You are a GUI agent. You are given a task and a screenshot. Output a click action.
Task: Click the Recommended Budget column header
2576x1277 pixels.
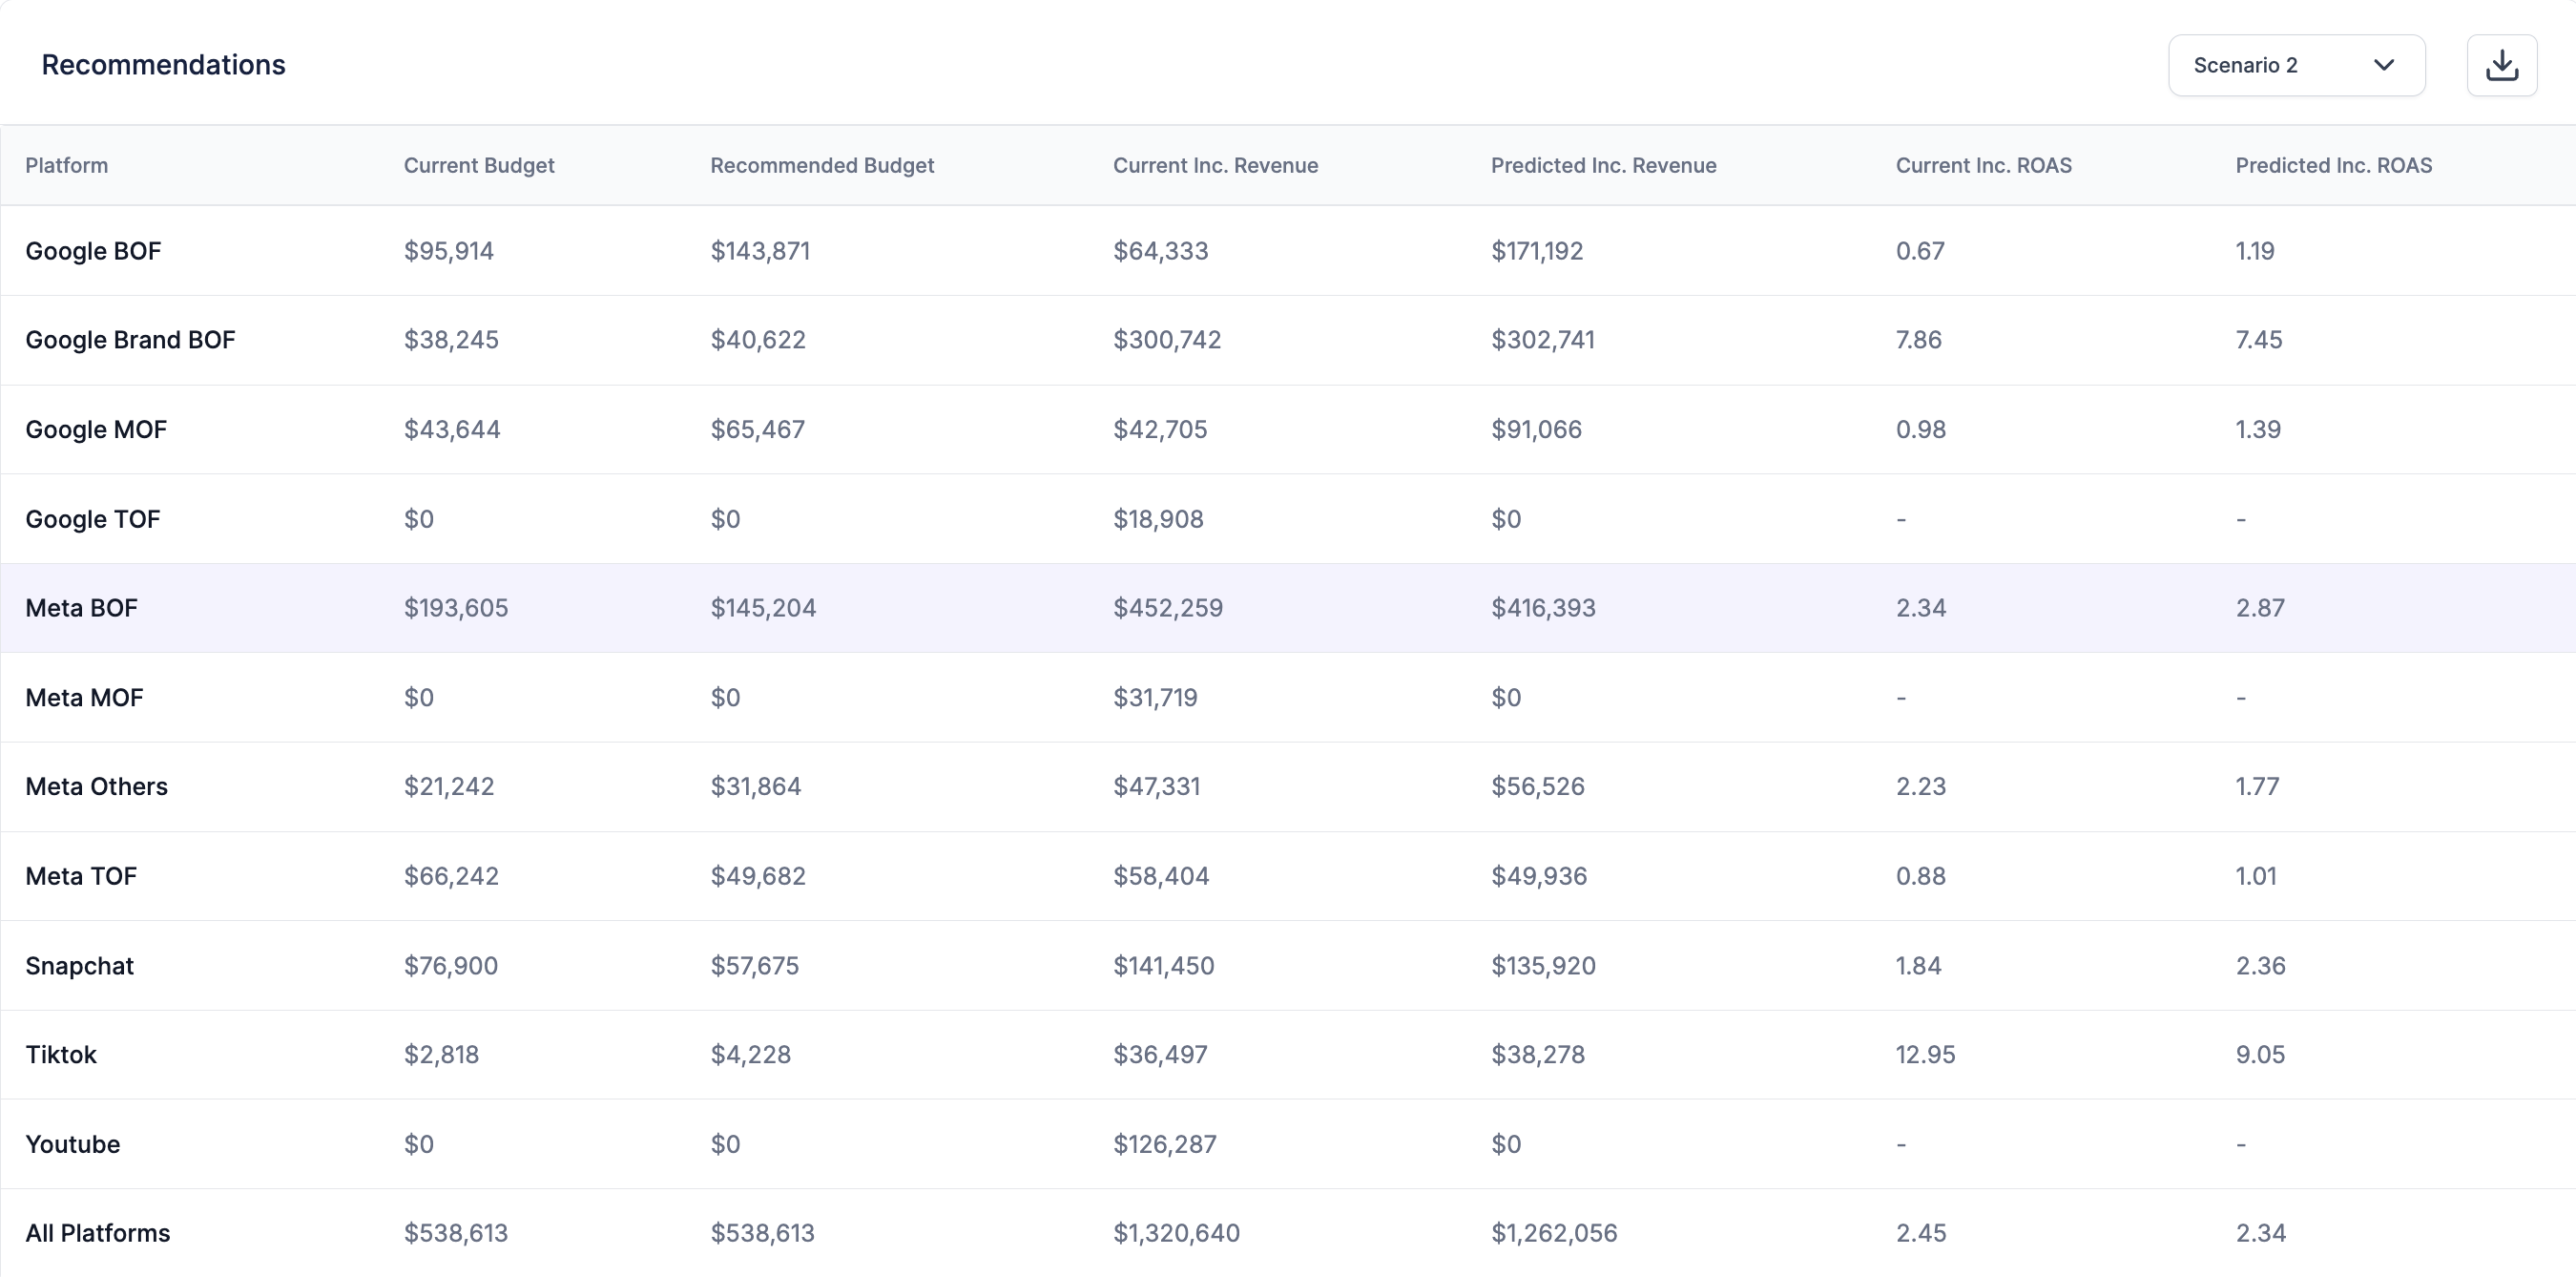click(821, 166)
